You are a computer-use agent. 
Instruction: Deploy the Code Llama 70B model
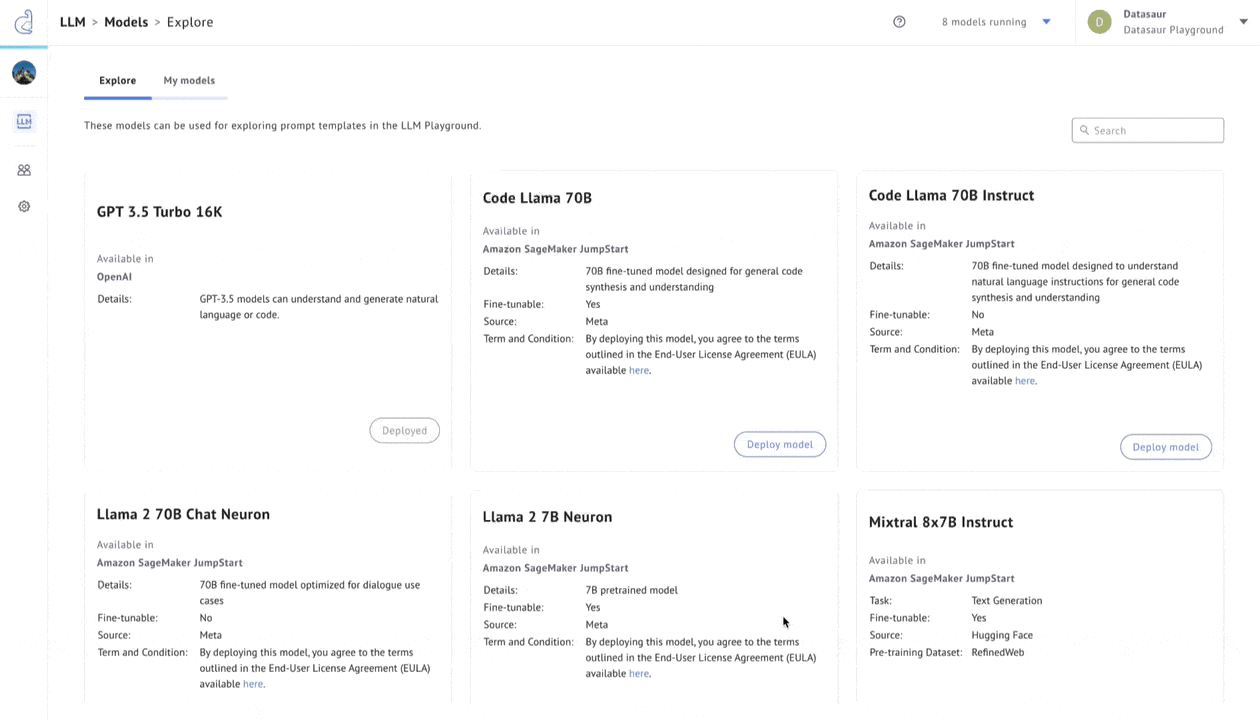[x=779, y=444]
